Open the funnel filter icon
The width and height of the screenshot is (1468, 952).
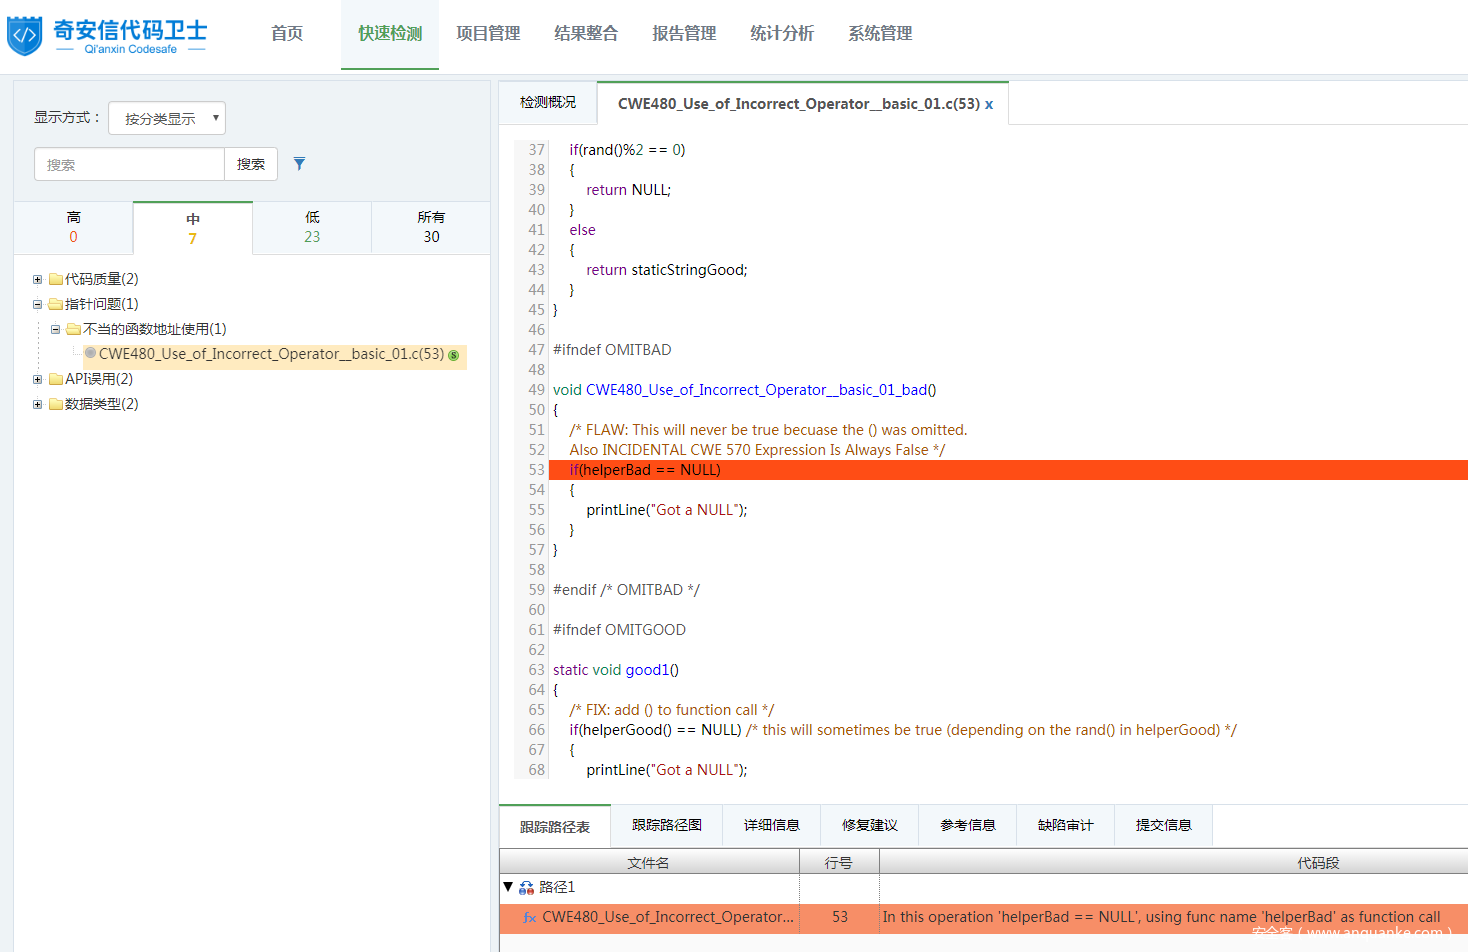(x=299, y=164)
